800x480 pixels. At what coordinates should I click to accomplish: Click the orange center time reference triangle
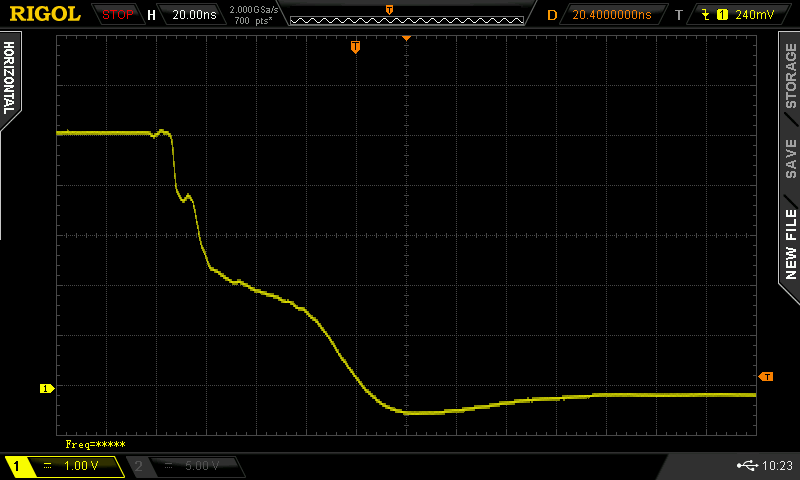click(407, 38)
